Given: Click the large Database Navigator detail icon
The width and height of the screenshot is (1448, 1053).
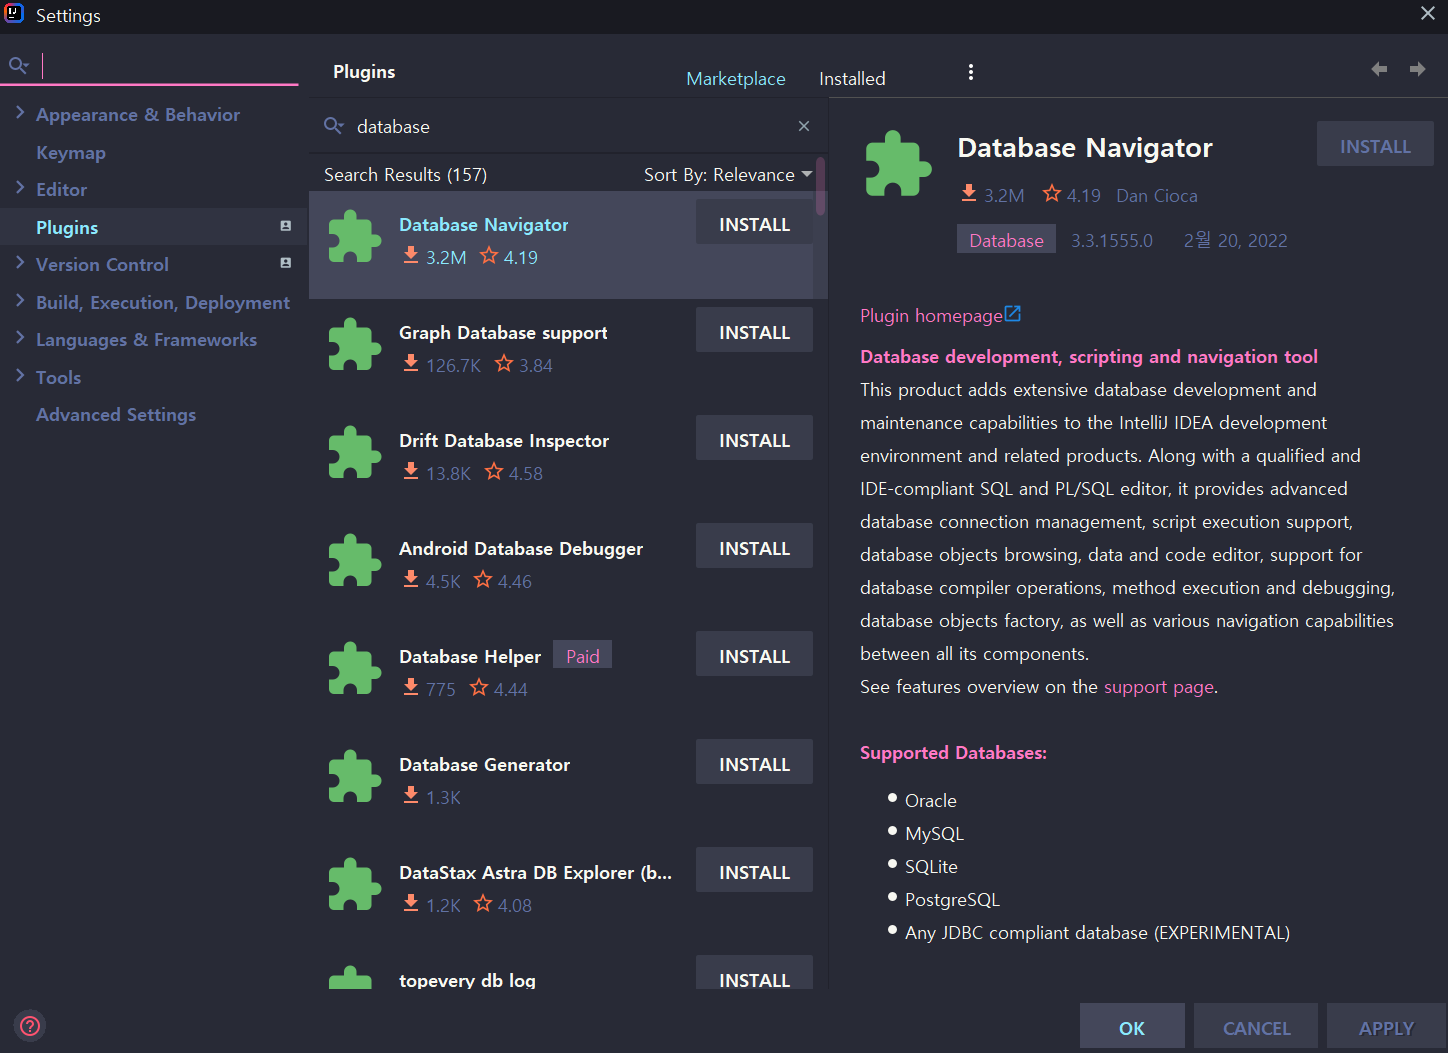Looking at the screenshot, I should click(898, 164).
